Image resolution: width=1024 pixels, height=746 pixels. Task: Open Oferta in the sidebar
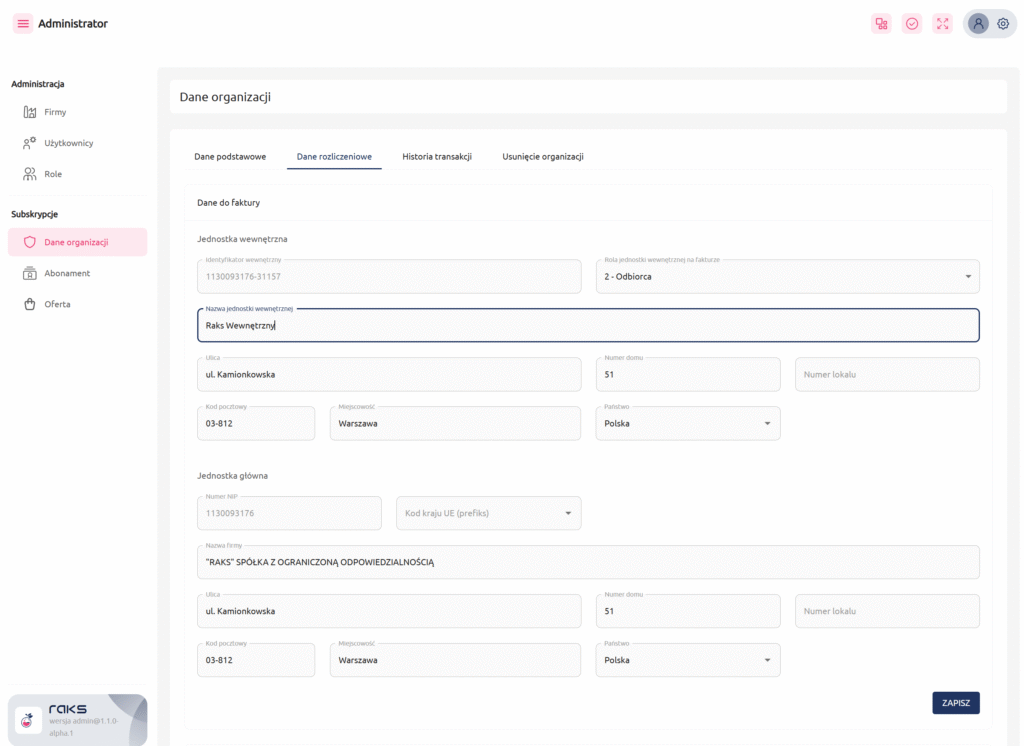(x=57, y=304)
